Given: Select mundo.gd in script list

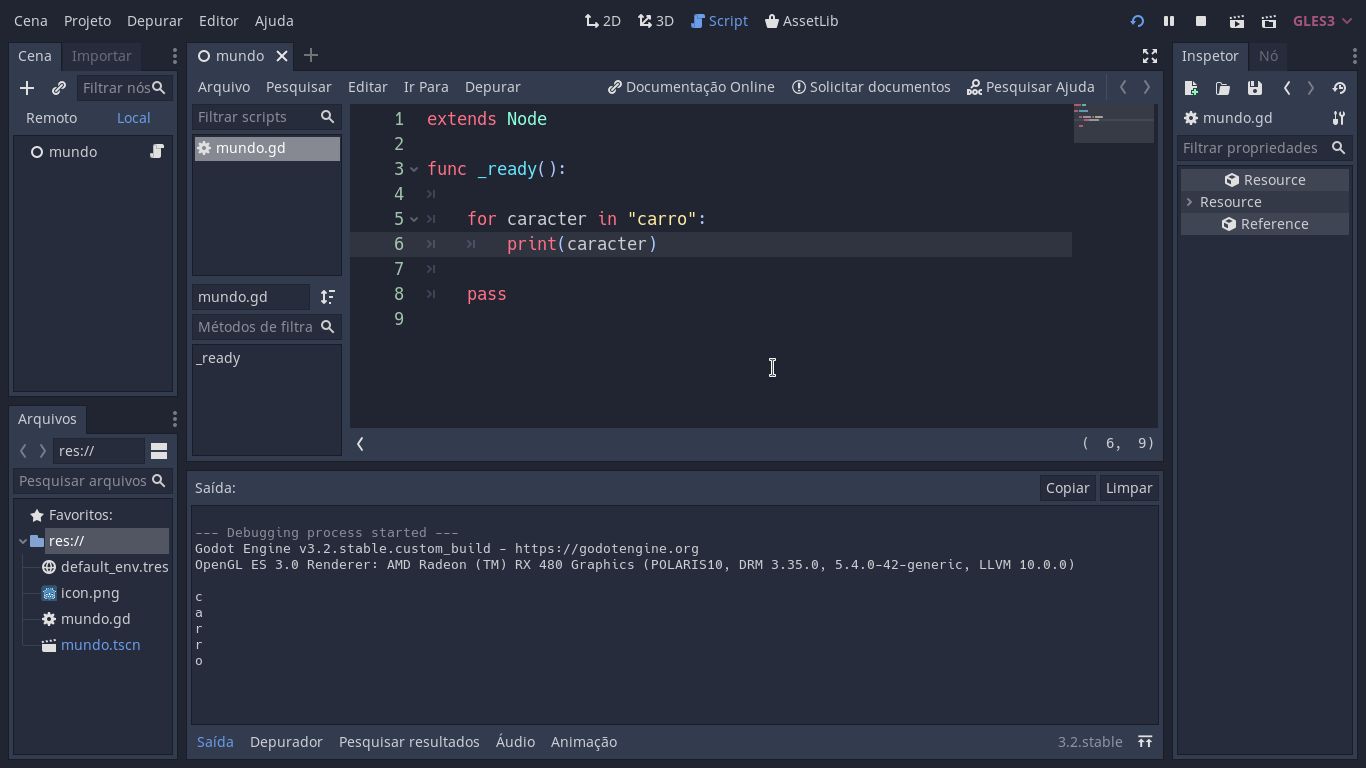Looking at the screenshot, I should (x=267, y=148).
